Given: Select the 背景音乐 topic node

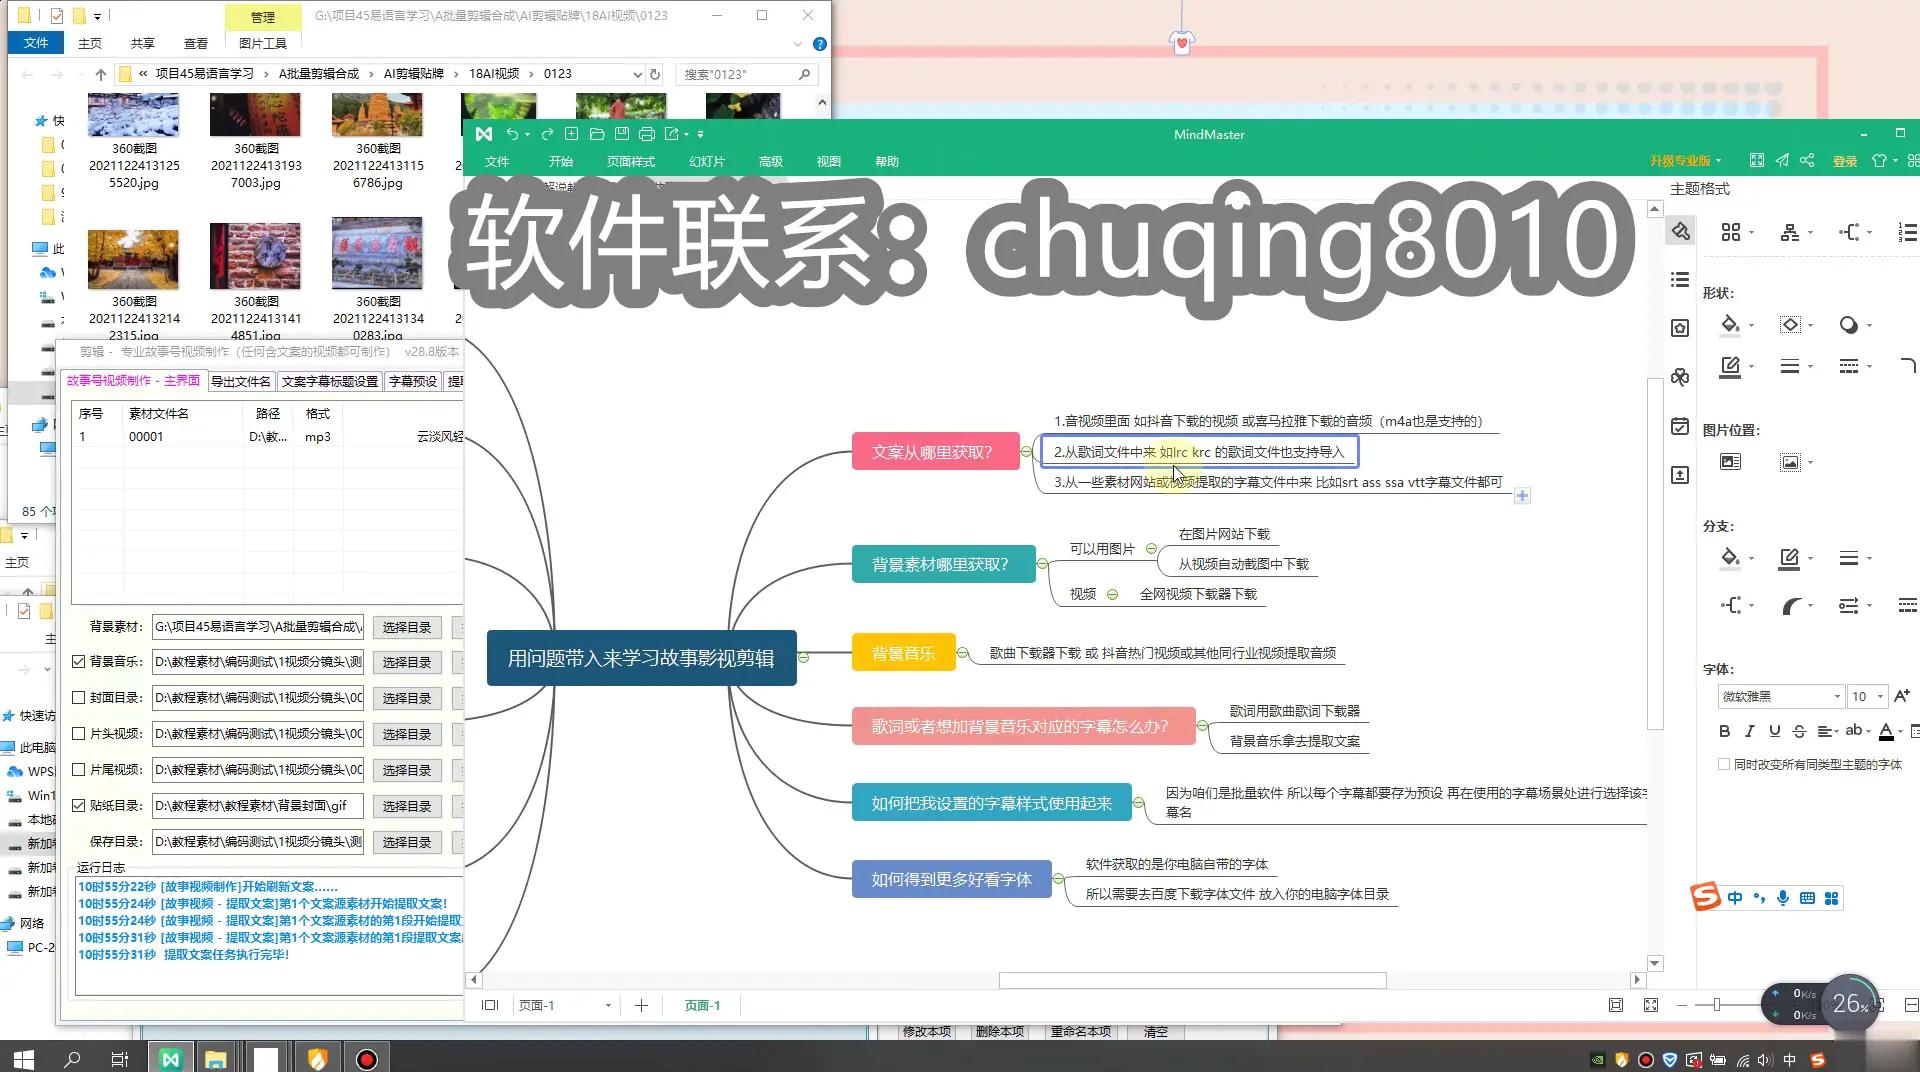Looking at the screenshot, I should pos(903,653).
